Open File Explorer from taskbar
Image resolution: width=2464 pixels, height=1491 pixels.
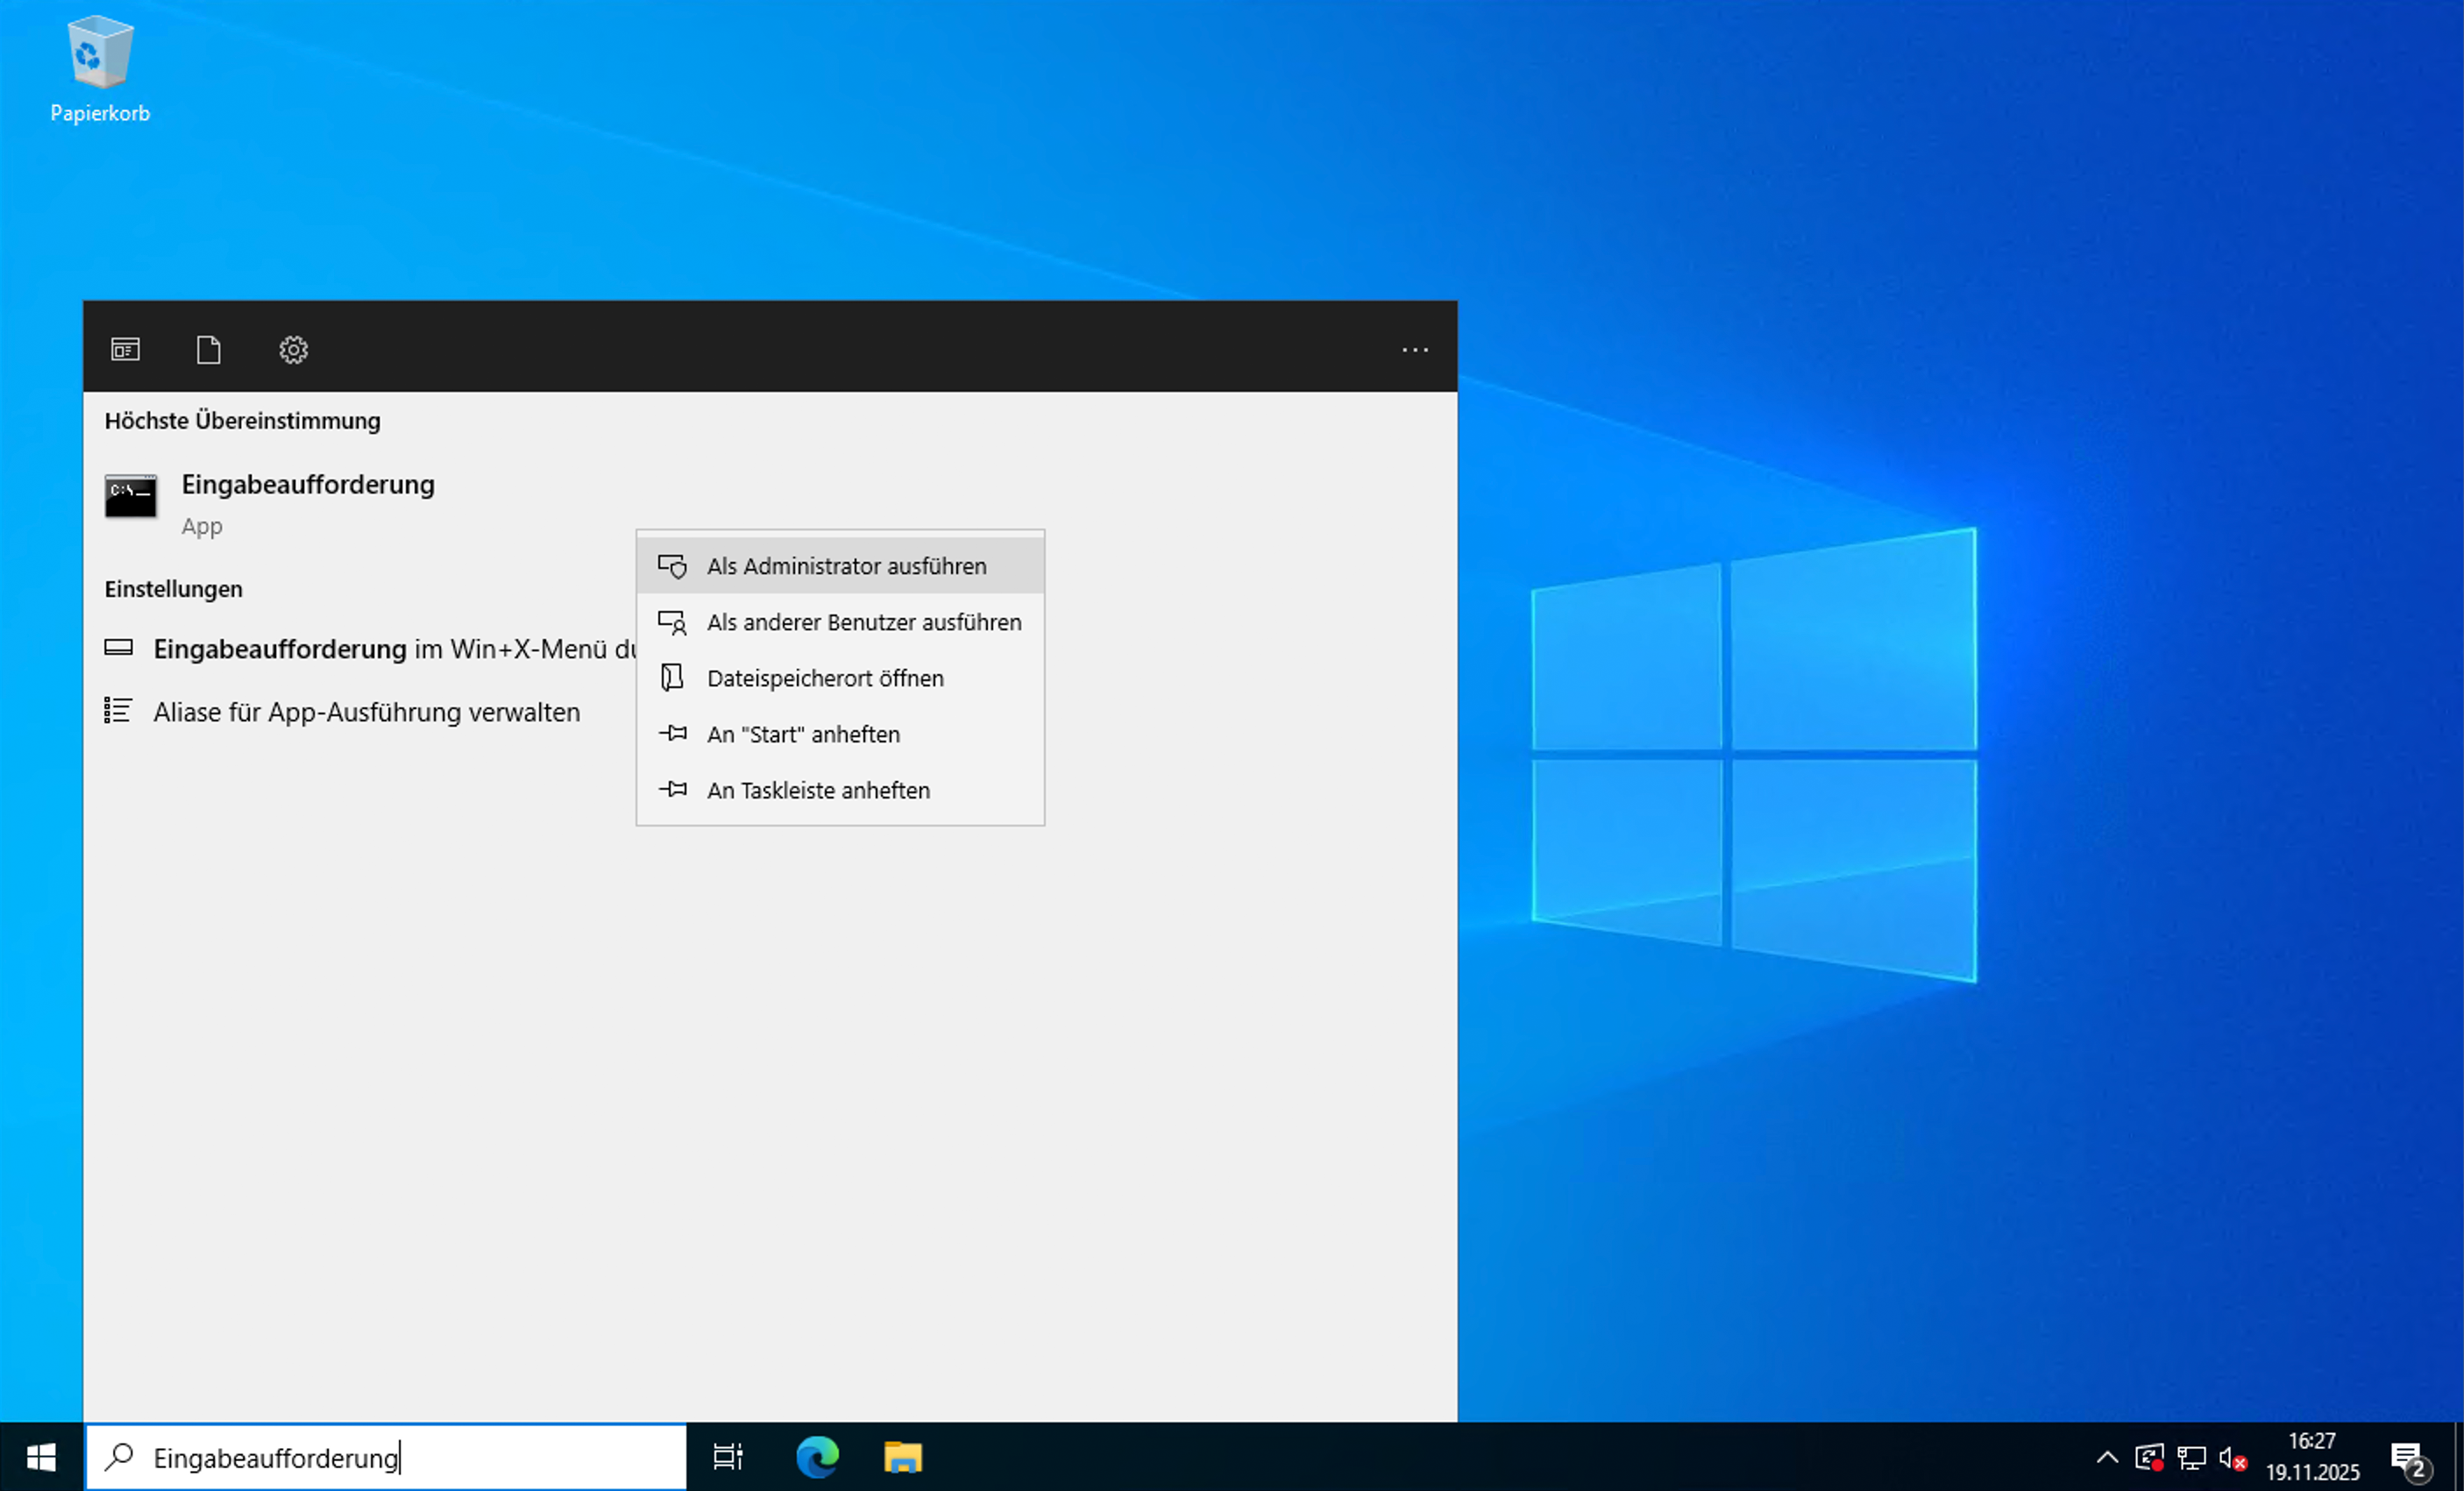[x=902, y=1457]
